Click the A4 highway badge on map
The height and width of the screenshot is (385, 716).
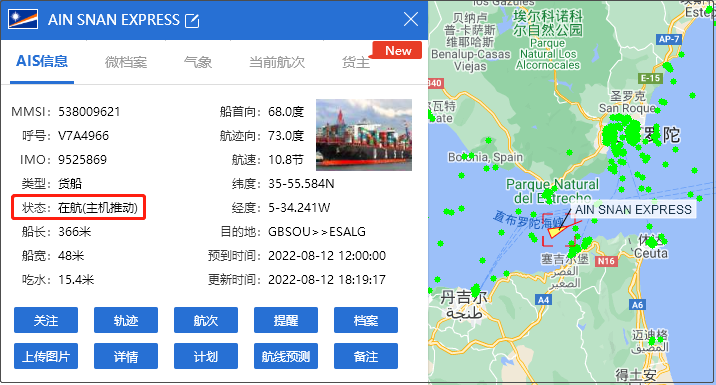coord(543,300)
